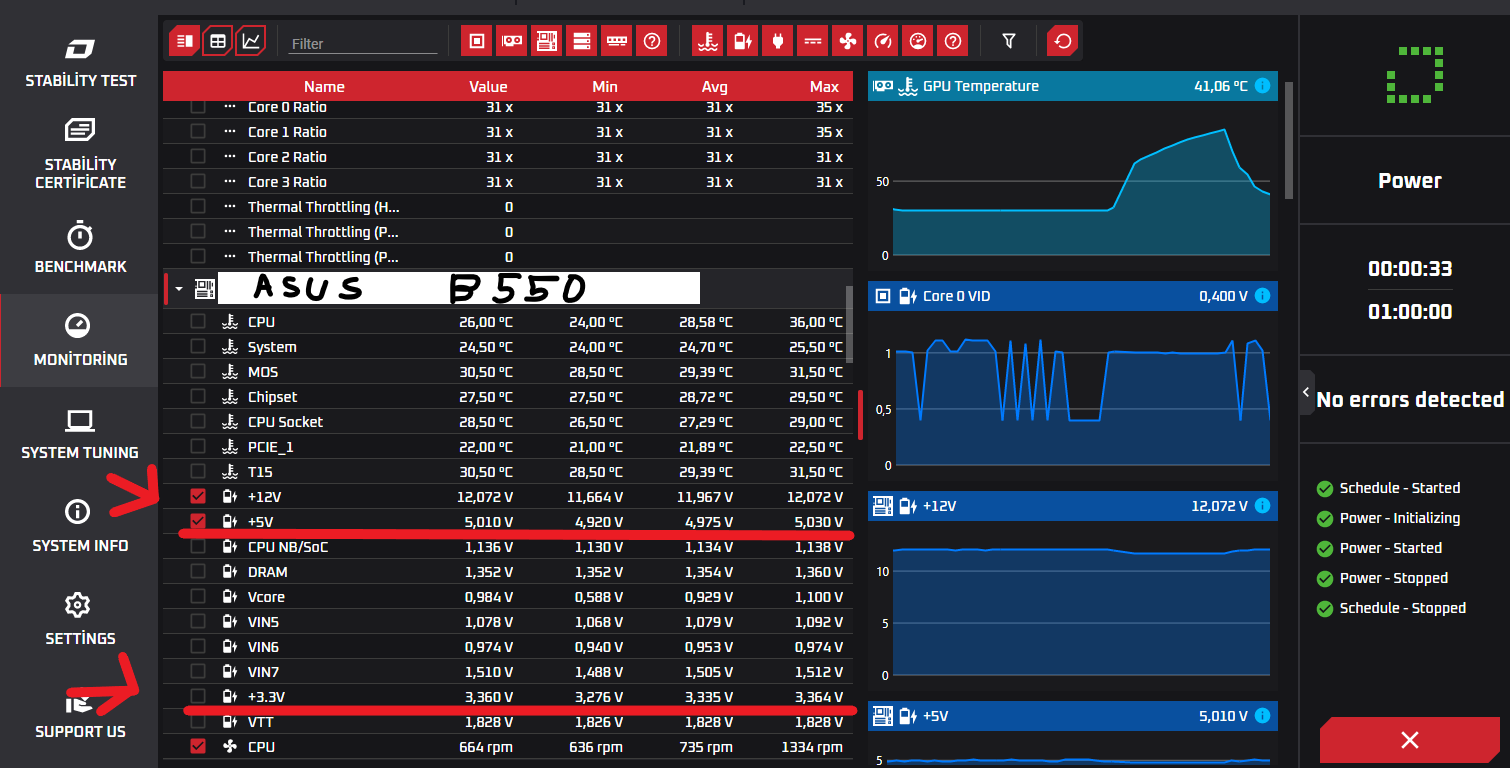Enable graph for DRAM voltage
This screenshot has height=768, width=1510.
coord(198,572)
